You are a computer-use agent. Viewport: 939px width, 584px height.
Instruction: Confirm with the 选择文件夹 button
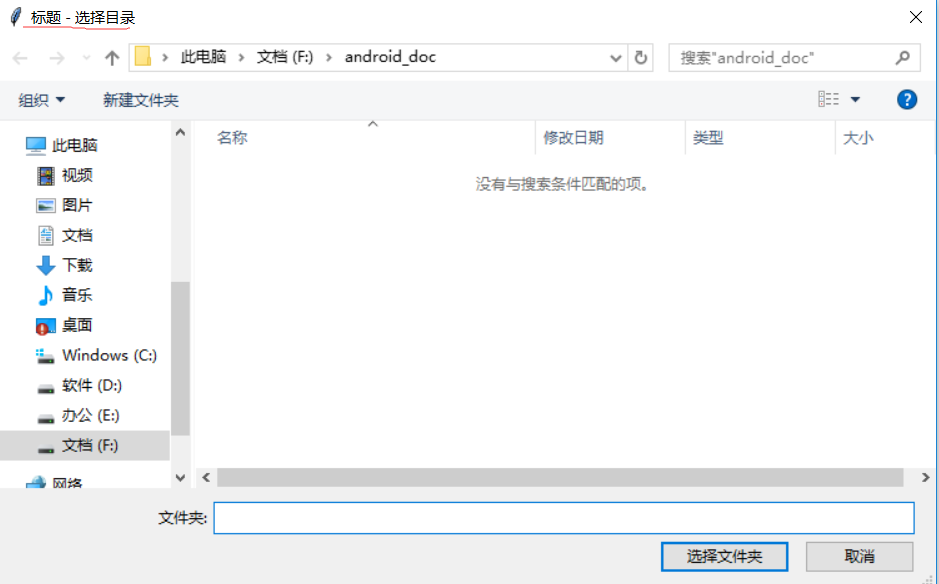(724, 556)
